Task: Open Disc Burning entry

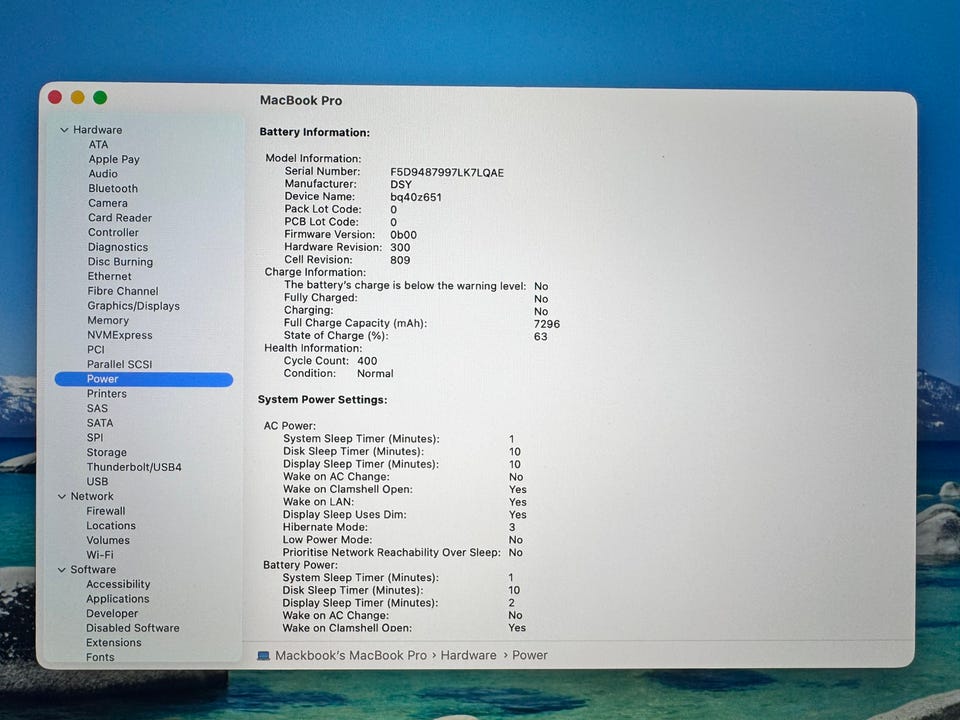Action: (x=120, y=262)
